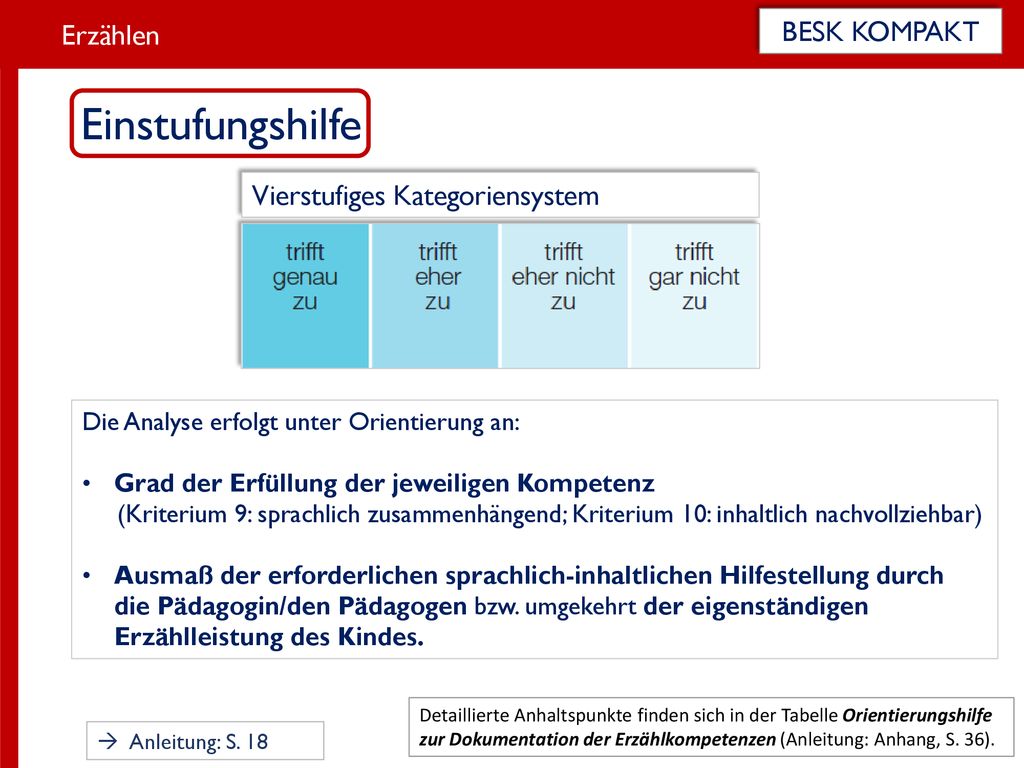Click the Einstufungshilfe title box
The image size is (1024, 768).
pyautogui.click(x=220, y=123)
